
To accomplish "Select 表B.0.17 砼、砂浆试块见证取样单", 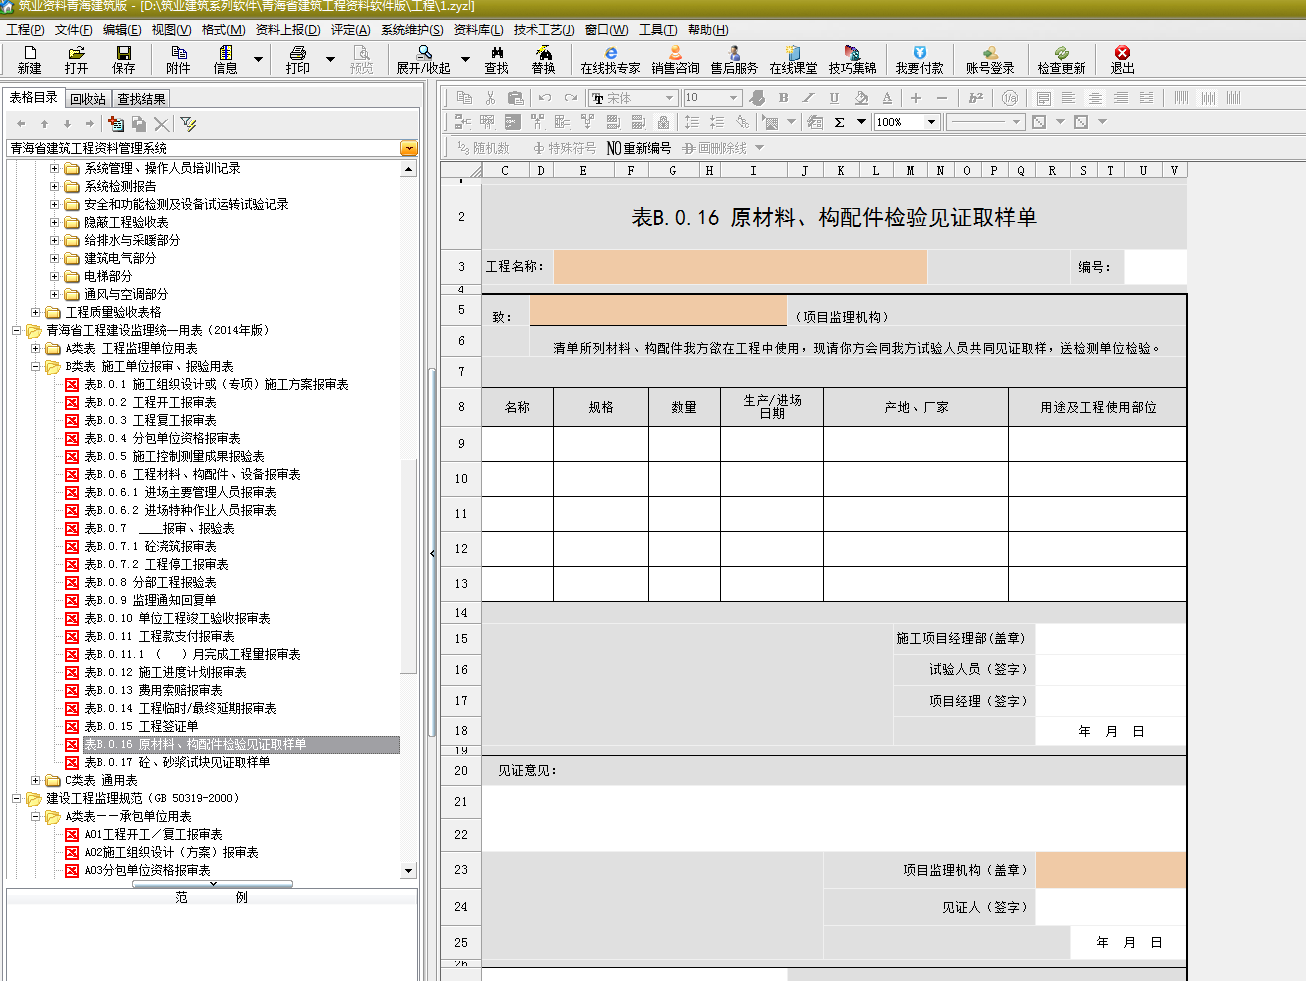I will [177, 763].
